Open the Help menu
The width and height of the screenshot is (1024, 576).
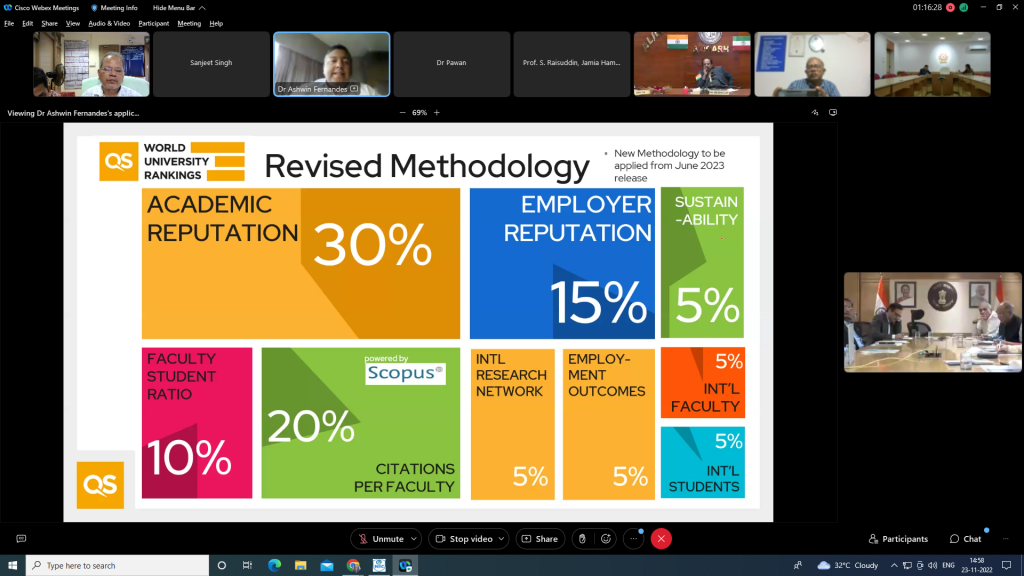point(216,24)
